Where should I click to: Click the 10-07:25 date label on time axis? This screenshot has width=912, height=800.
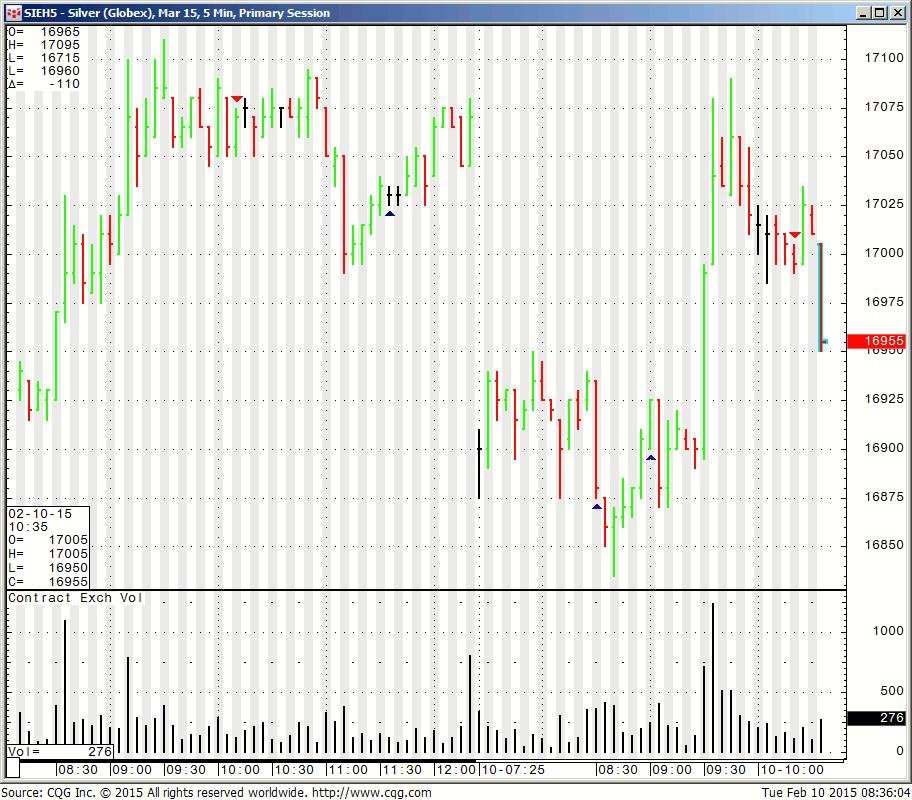pos(513,770)
